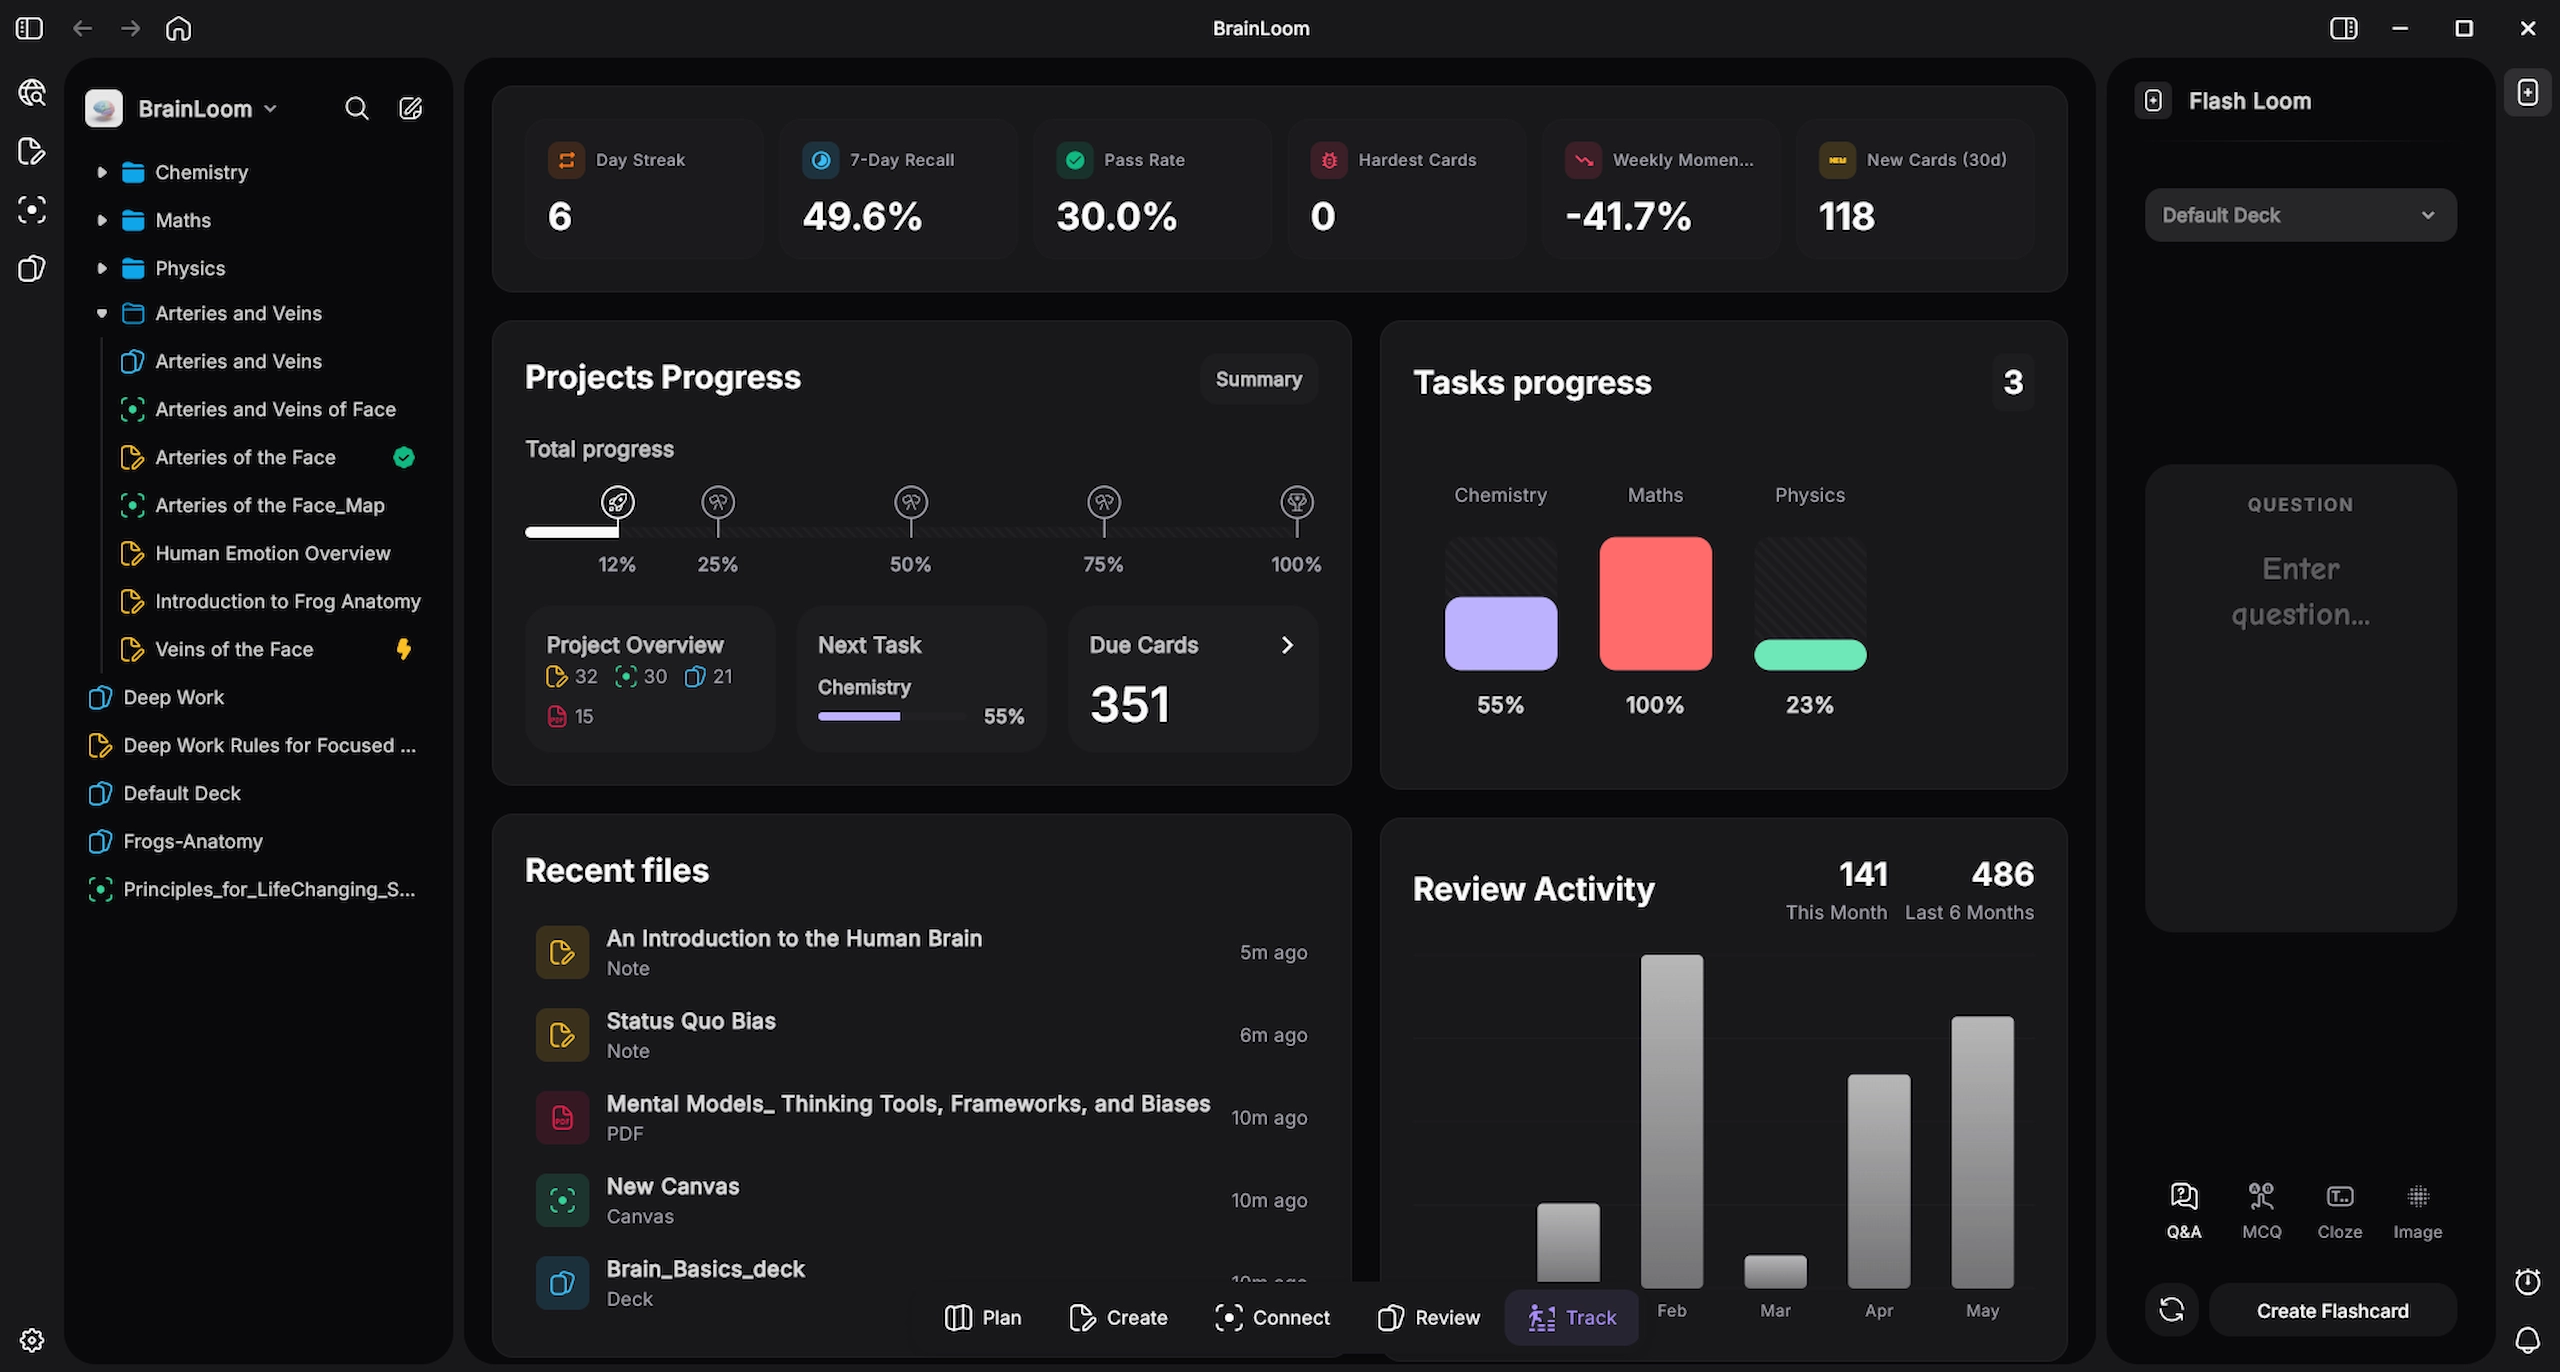Click the Maths red progress bar
The height and width of the screenshot is (1372, 2560).
(x=1655, y=603)
